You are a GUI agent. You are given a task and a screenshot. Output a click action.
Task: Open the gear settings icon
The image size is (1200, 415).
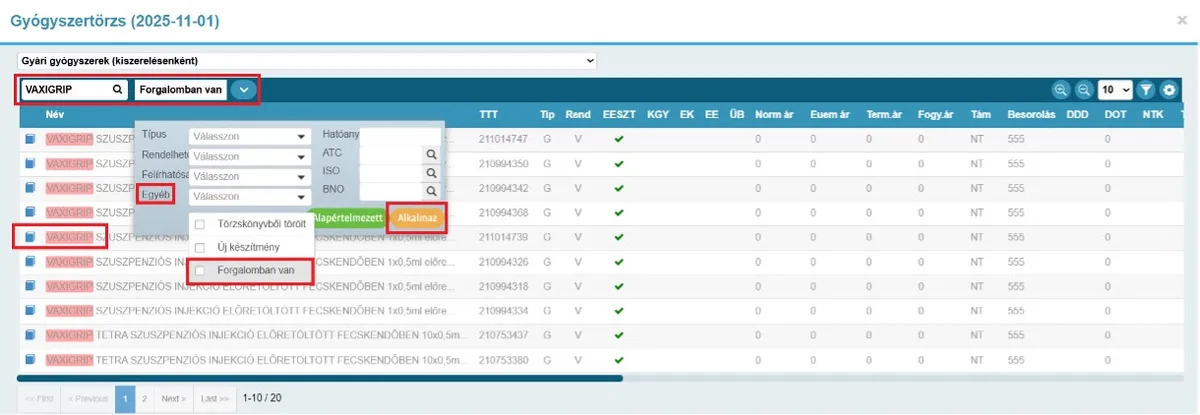click(x=1167, y=90)
